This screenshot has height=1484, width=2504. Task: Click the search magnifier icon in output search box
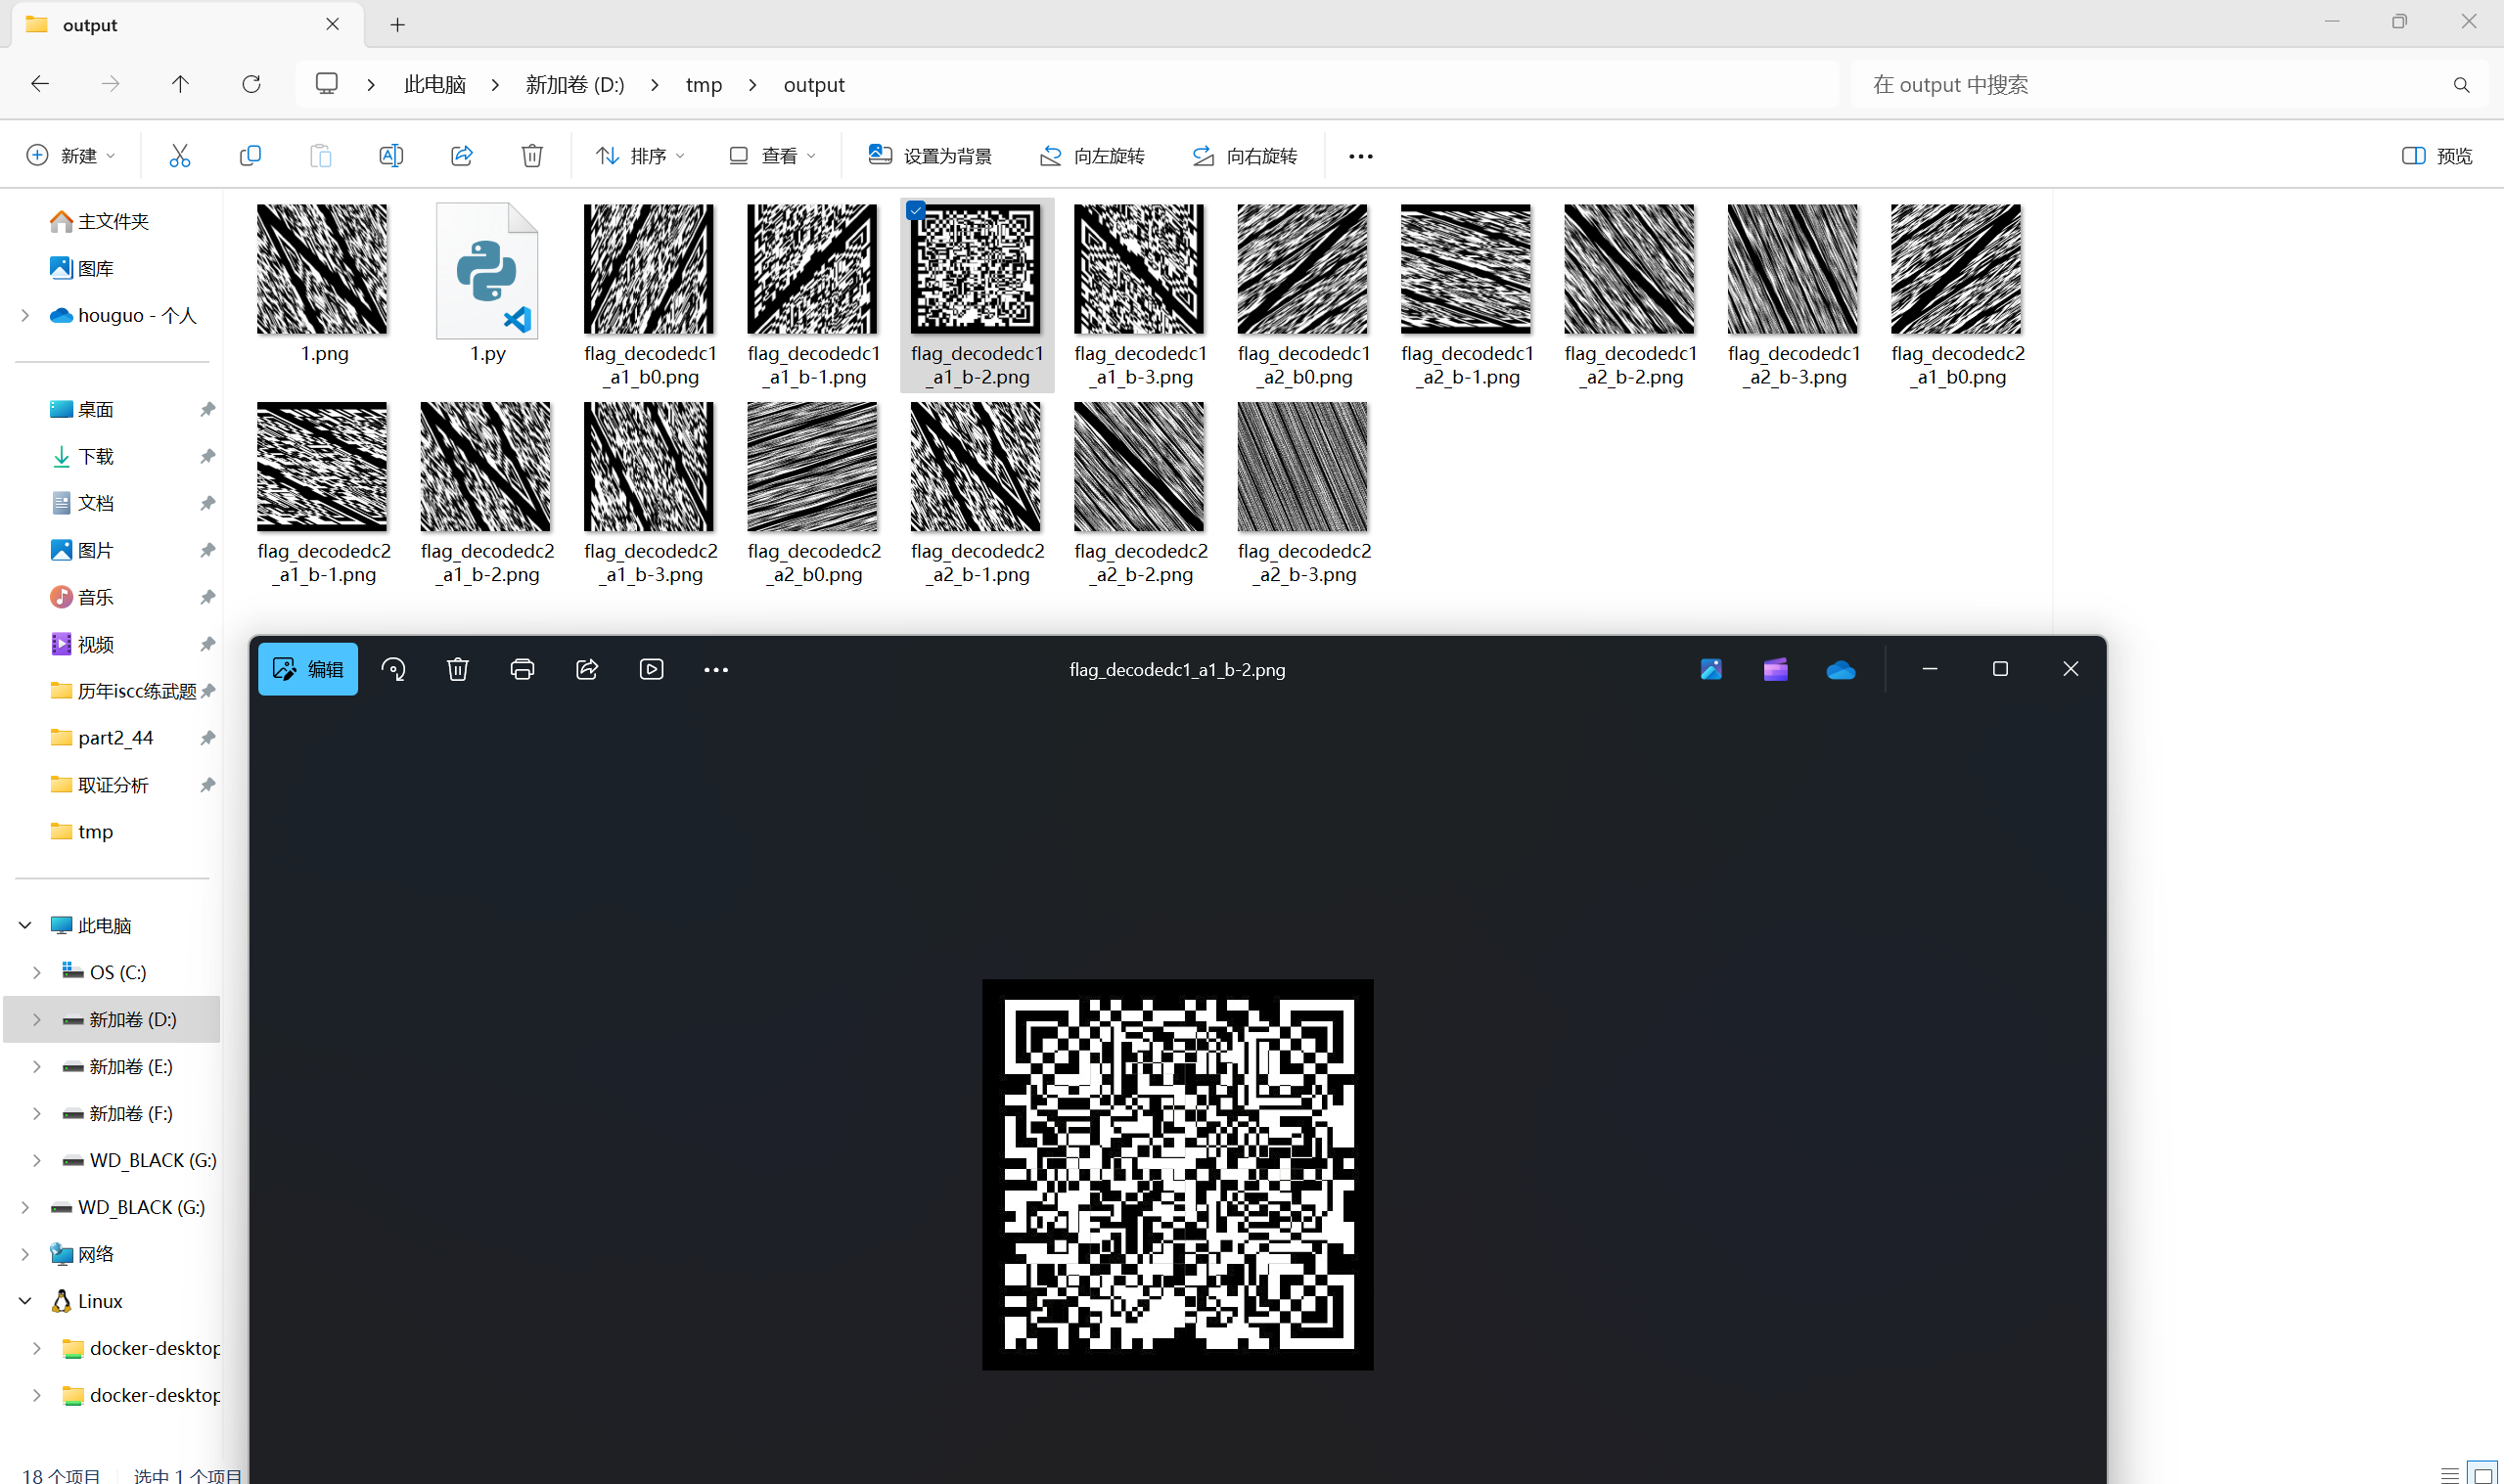(x=2461, y=85)
